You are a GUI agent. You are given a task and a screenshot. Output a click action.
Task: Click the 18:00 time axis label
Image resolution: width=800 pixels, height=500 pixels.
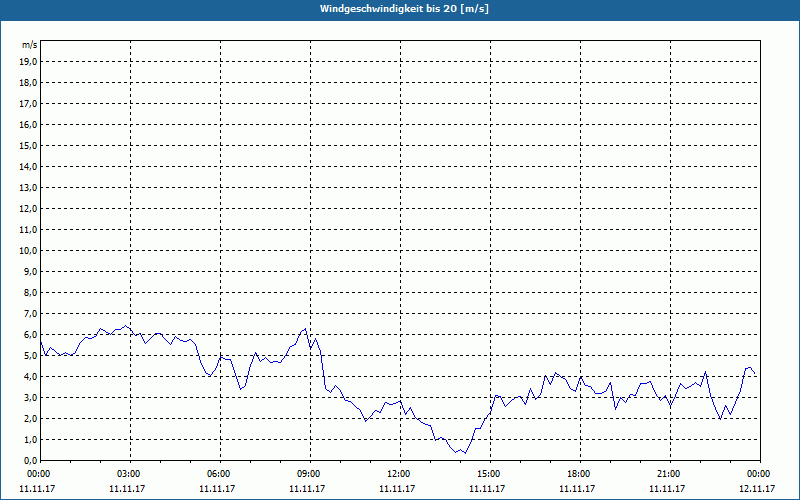pos(581,474)
